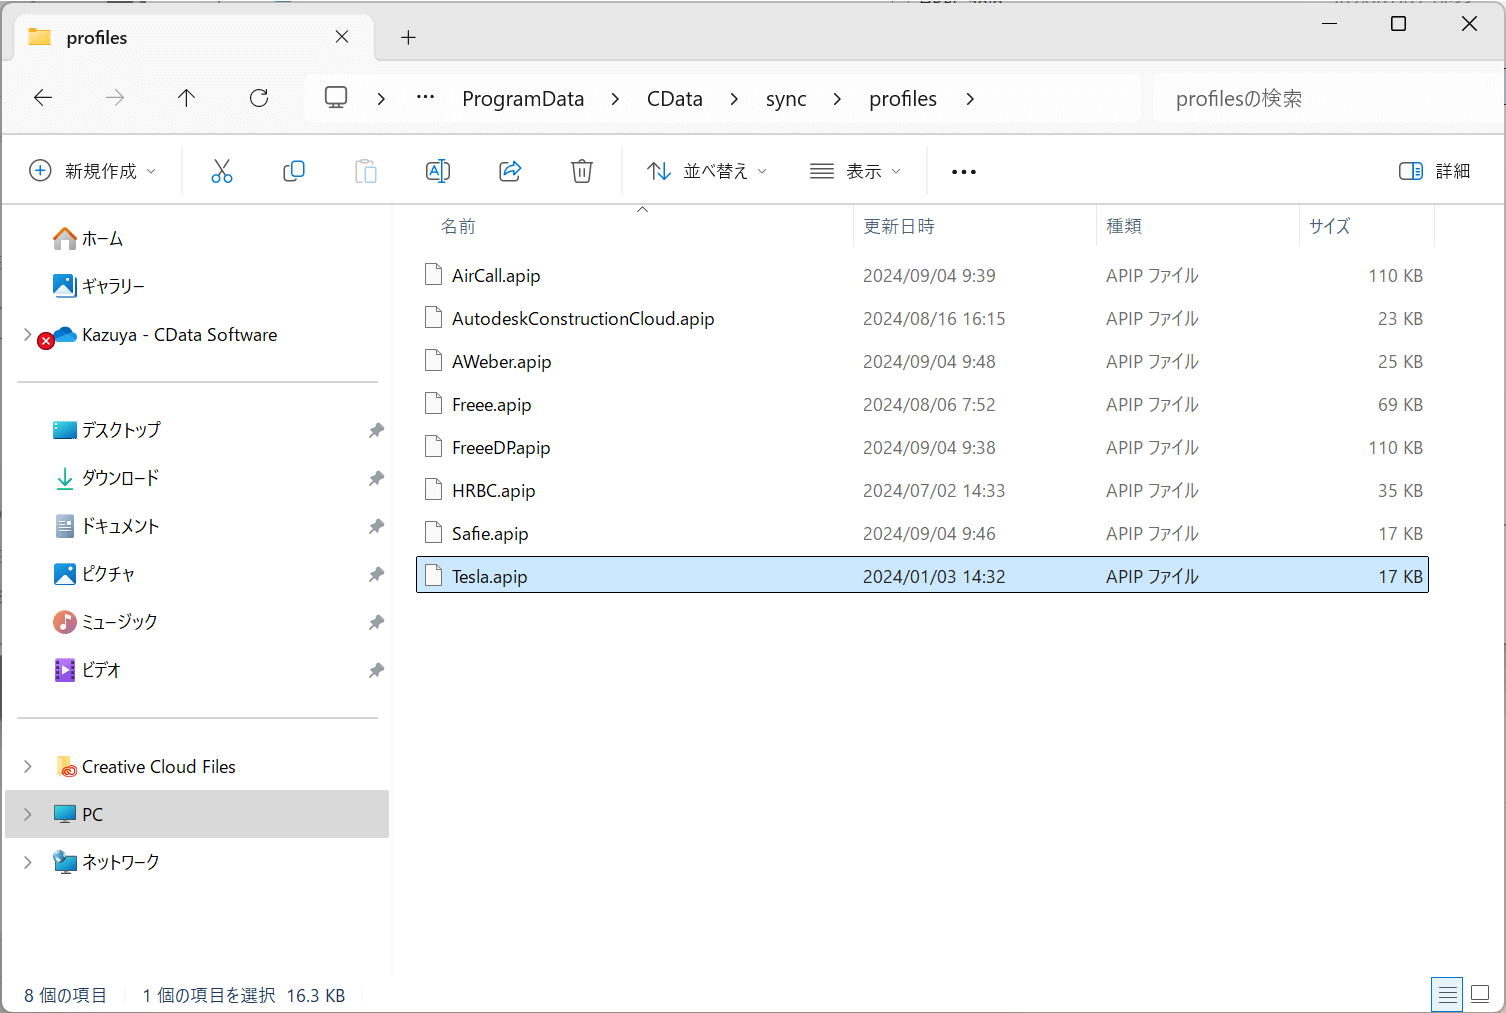Click the Delete trash can icon
Viewport: 1506px width, 1013px height.
582,171
